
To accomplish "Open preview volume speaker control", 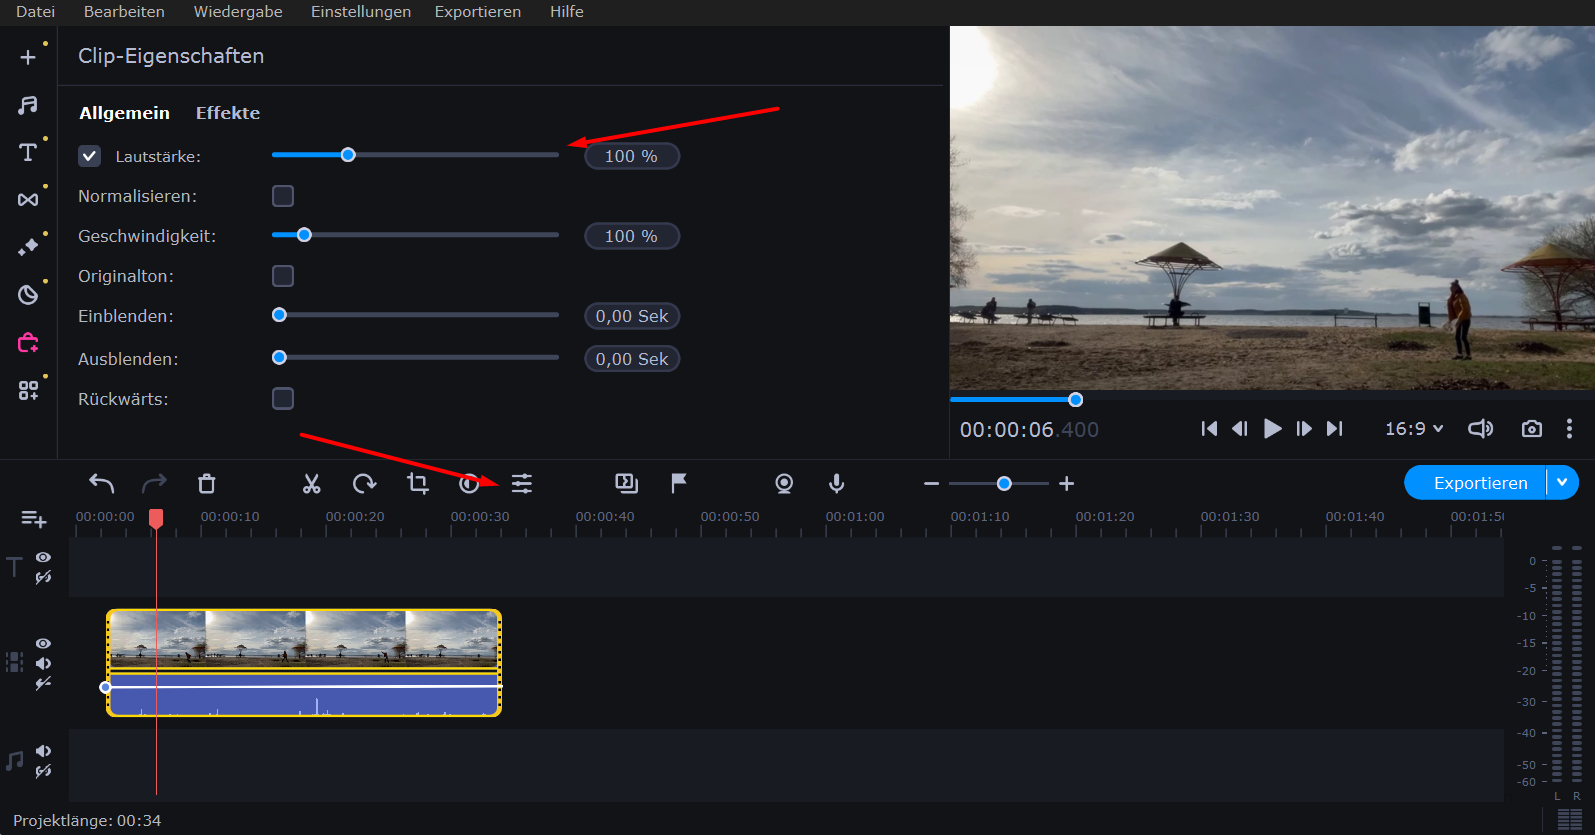I will (x=1480, y=429).
